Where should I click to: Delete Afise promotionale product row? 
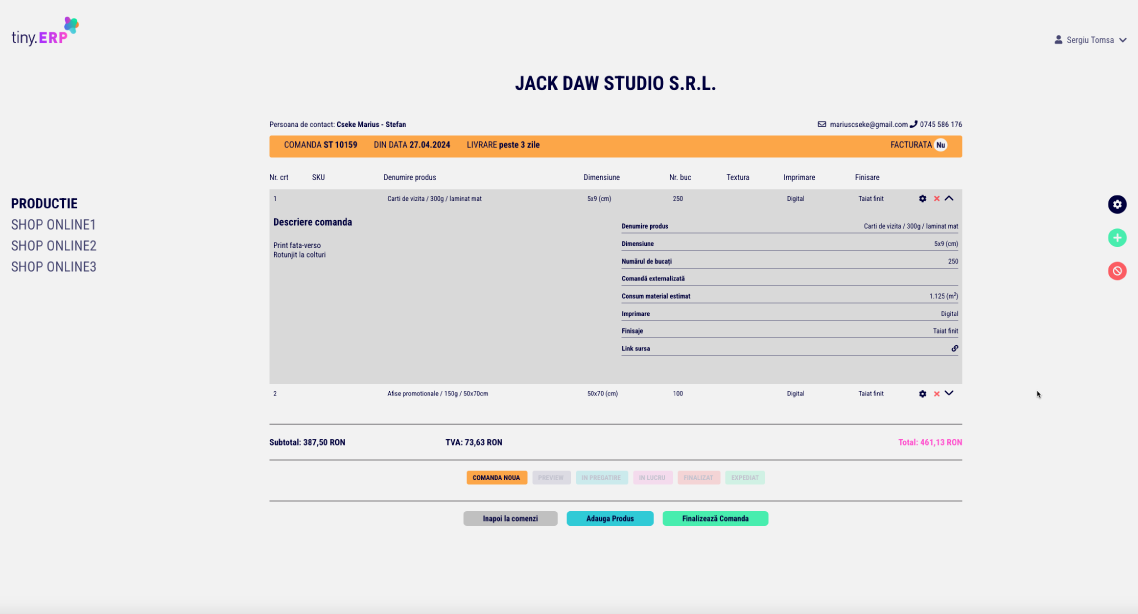tap(936, 394)
